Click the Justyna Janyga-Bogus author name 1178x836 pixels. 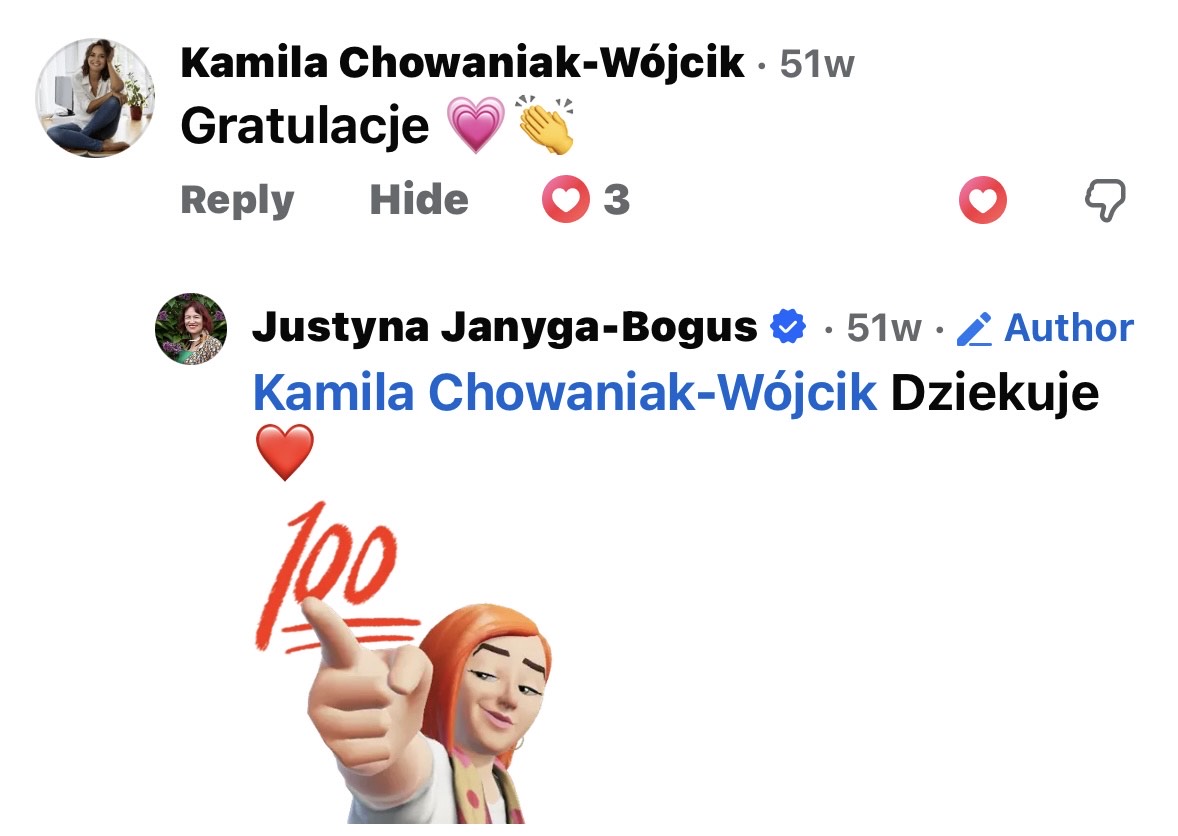(505, 327)
